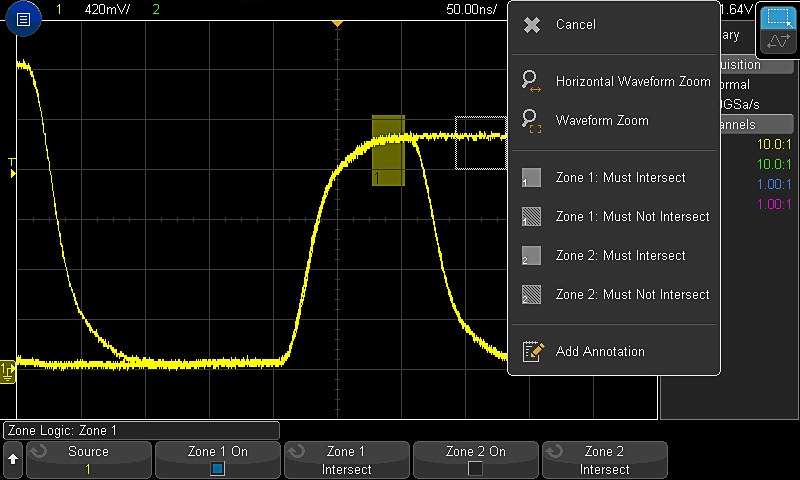Click the 50.00ns/ timebase readout
Image resolution: width=800 pixels, height=480 pixels.
[x=471, y=9]
